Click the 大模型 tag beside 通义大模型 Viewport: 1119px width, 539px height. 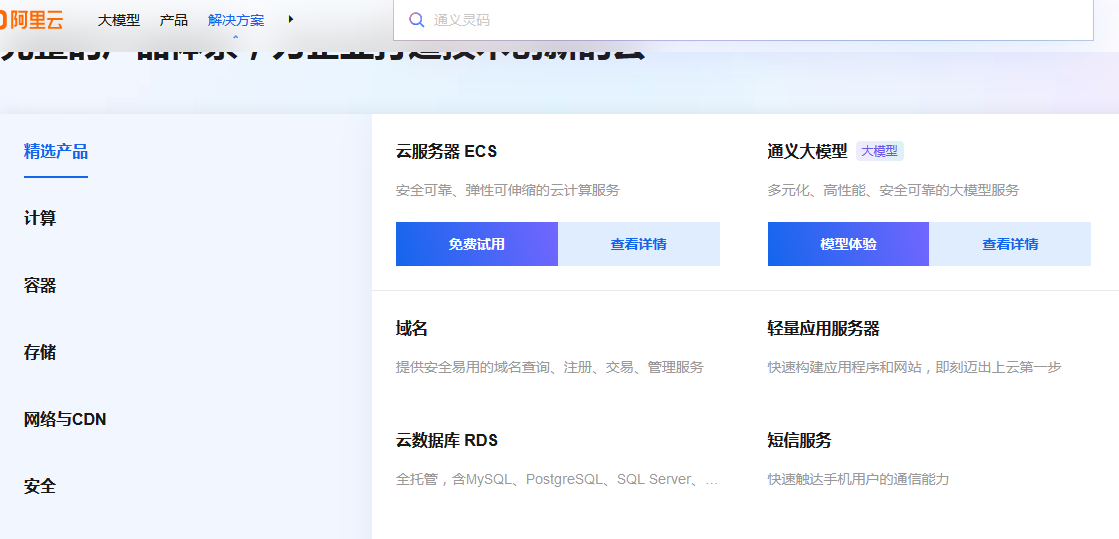tap(879, 151)
